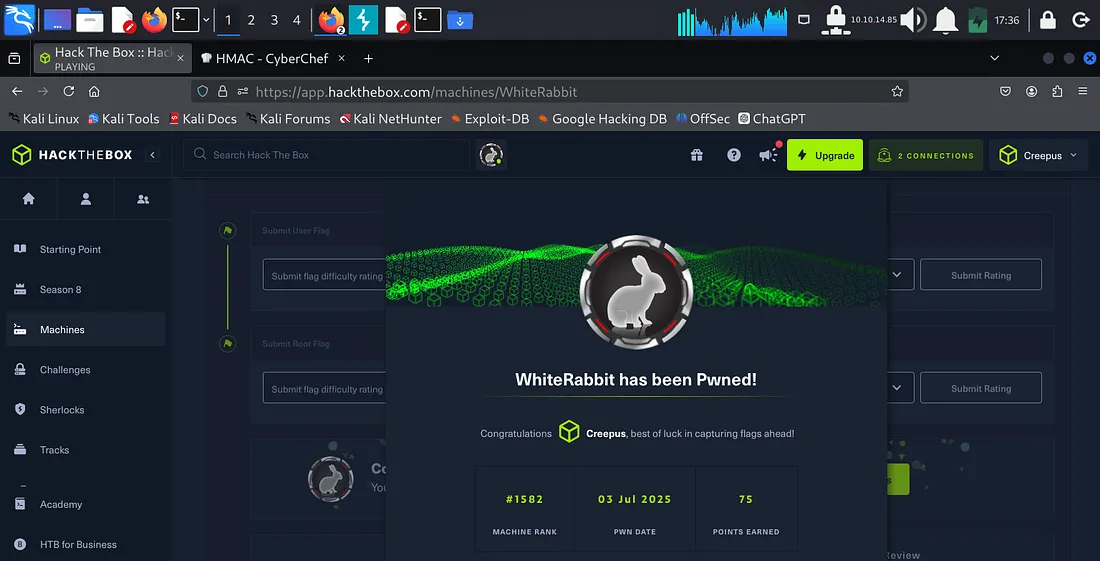
Task: Go to the browser home page
Action: click(94, 91)
